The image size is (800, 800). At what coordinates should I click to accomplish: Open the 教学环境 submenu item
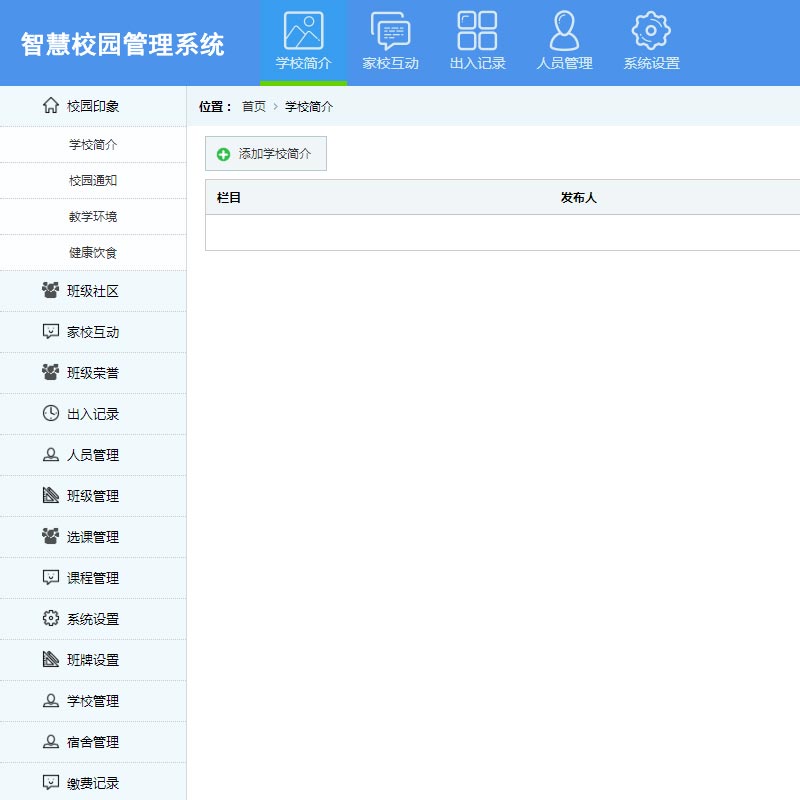[x=93, y=217]
